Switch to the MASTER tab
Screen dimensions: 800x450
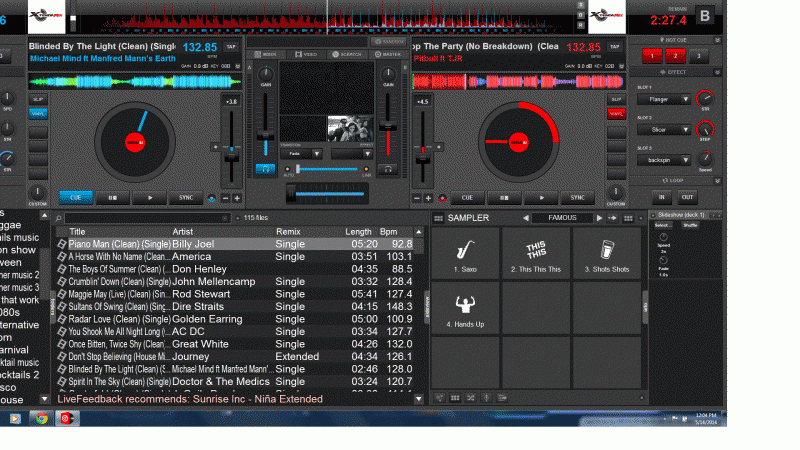pos(388,54)
